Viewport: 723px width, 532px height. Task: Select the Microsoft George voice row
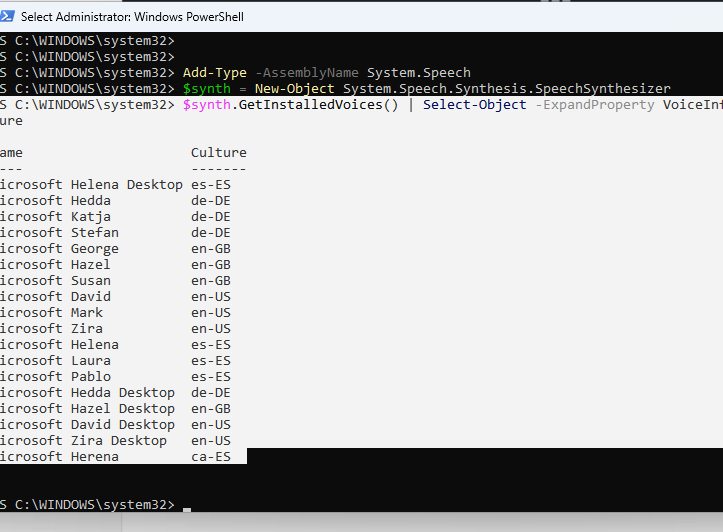pos(60,249)
